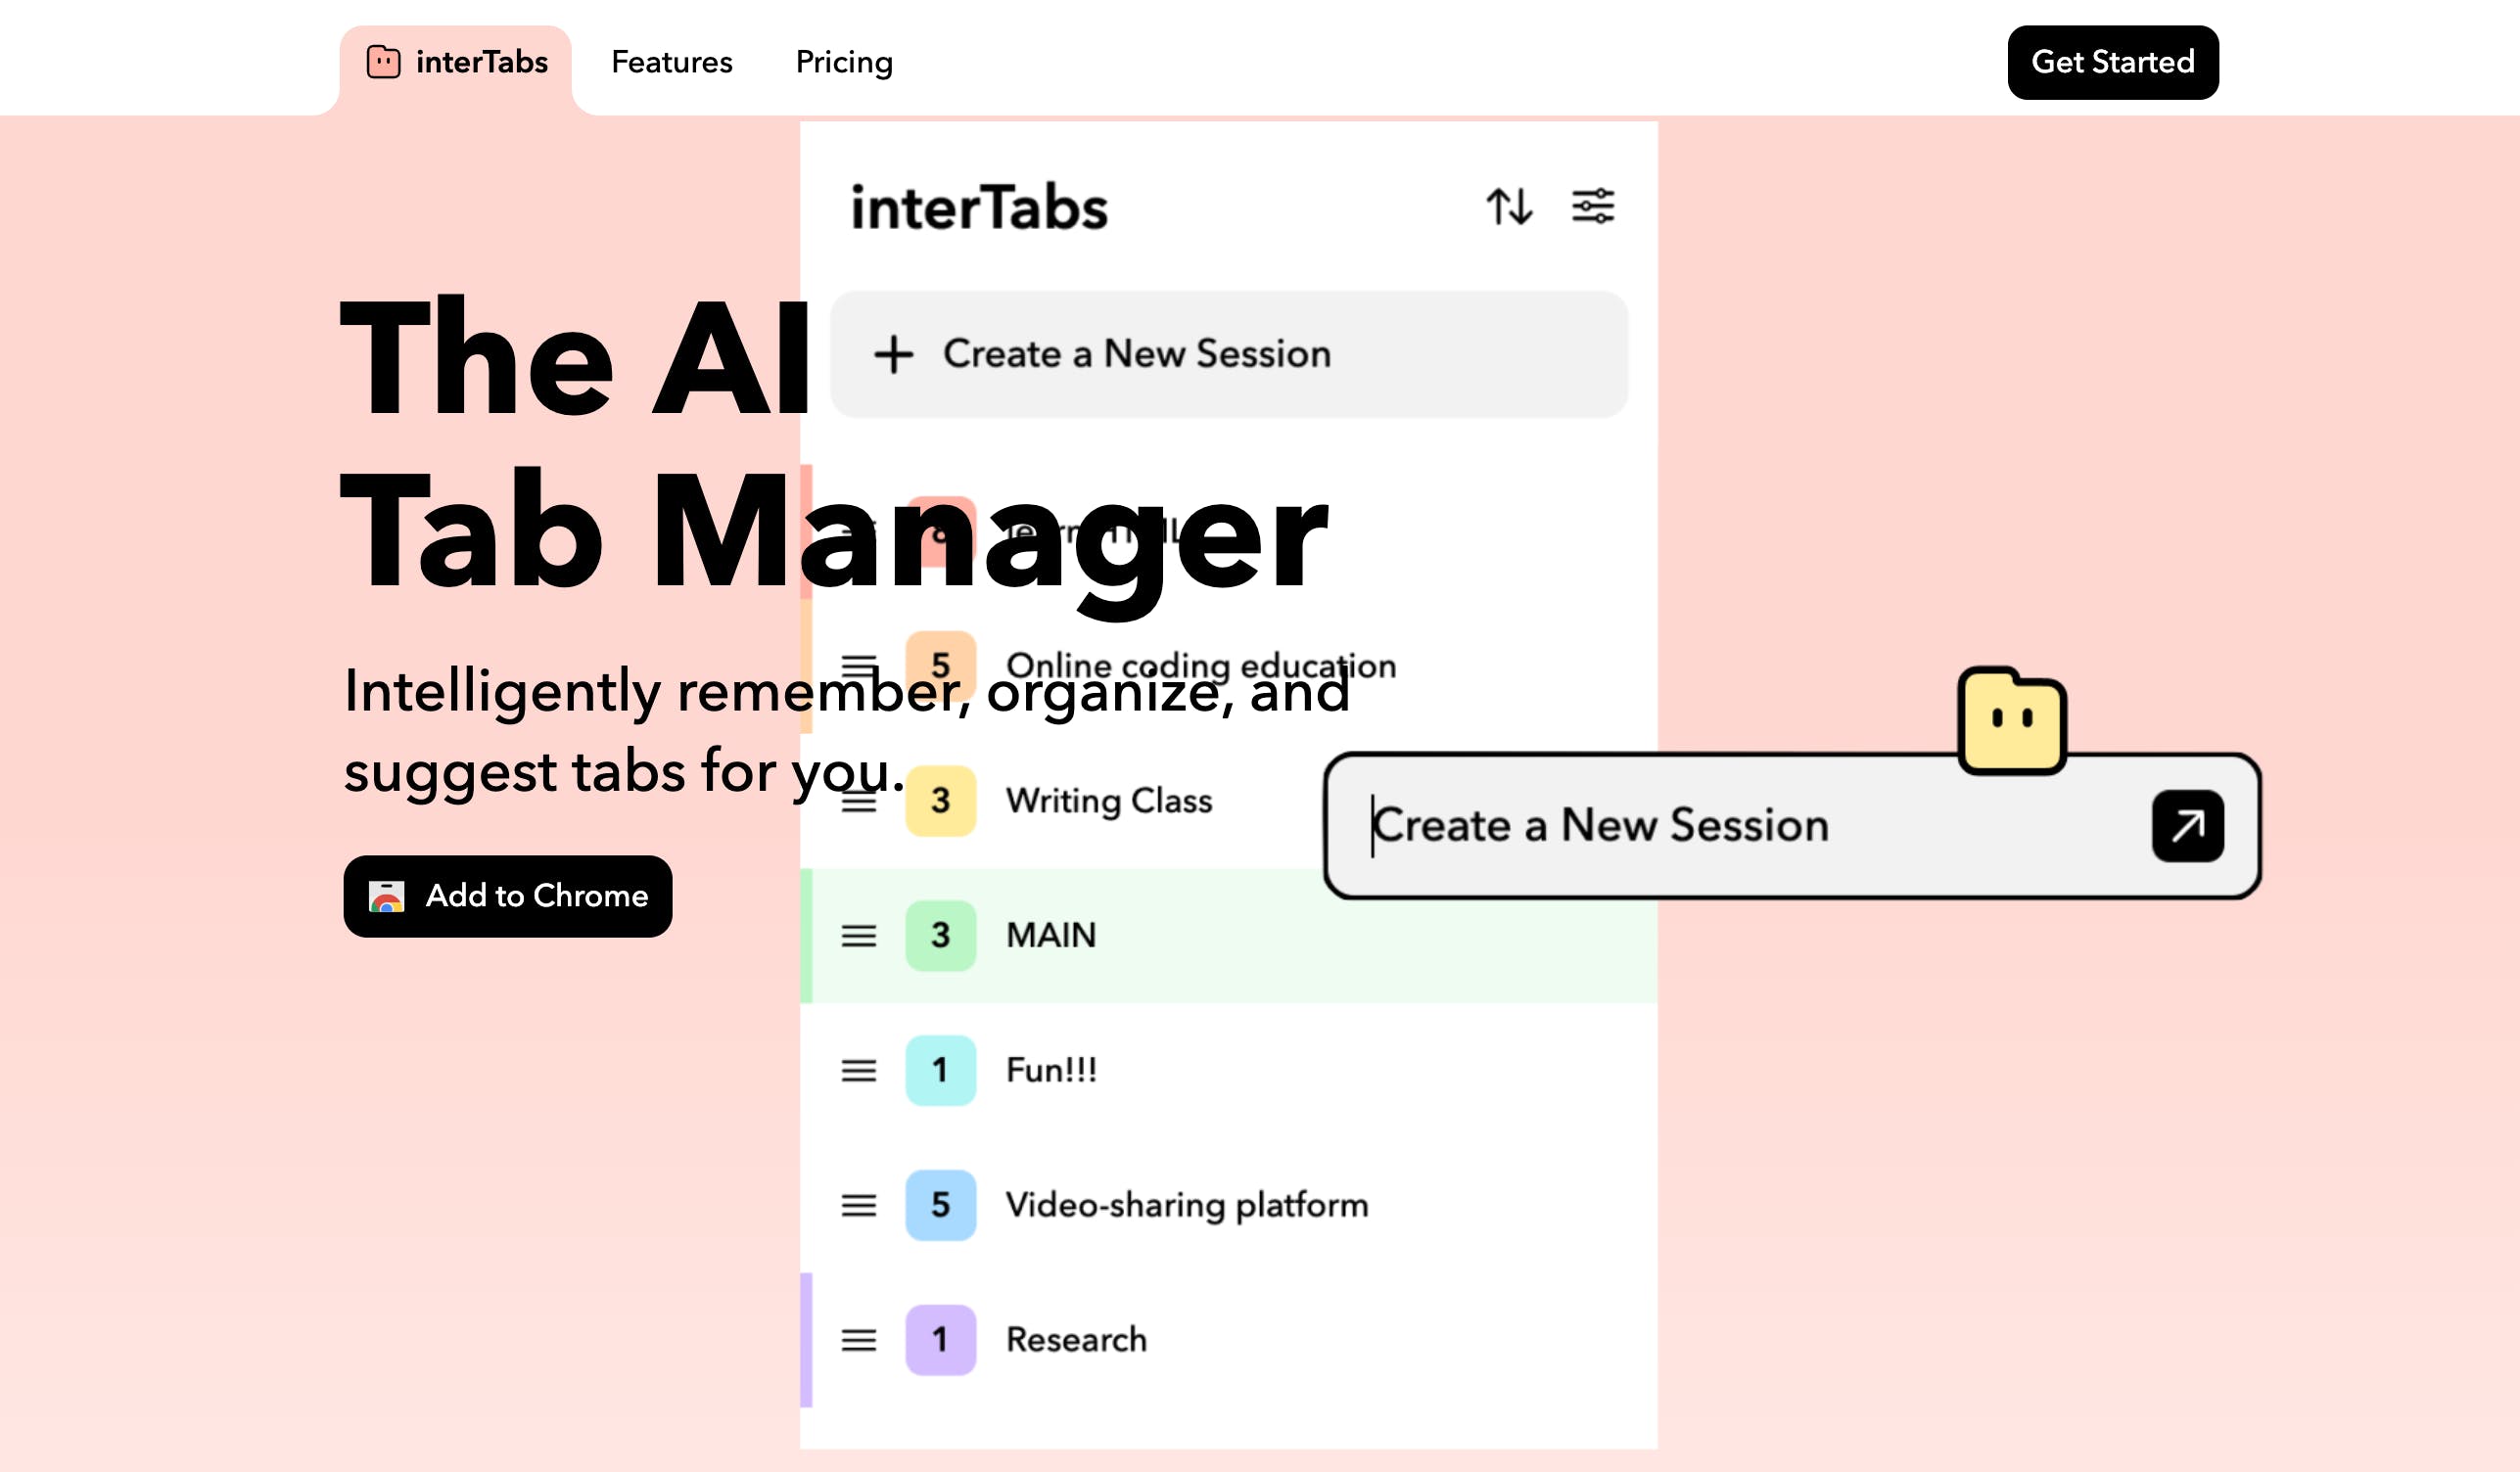Click drag handle next to Fun!!! session
The height and width of the screenshot is (1472, 2520).
pyautogui.click(x=858, y=1070)
